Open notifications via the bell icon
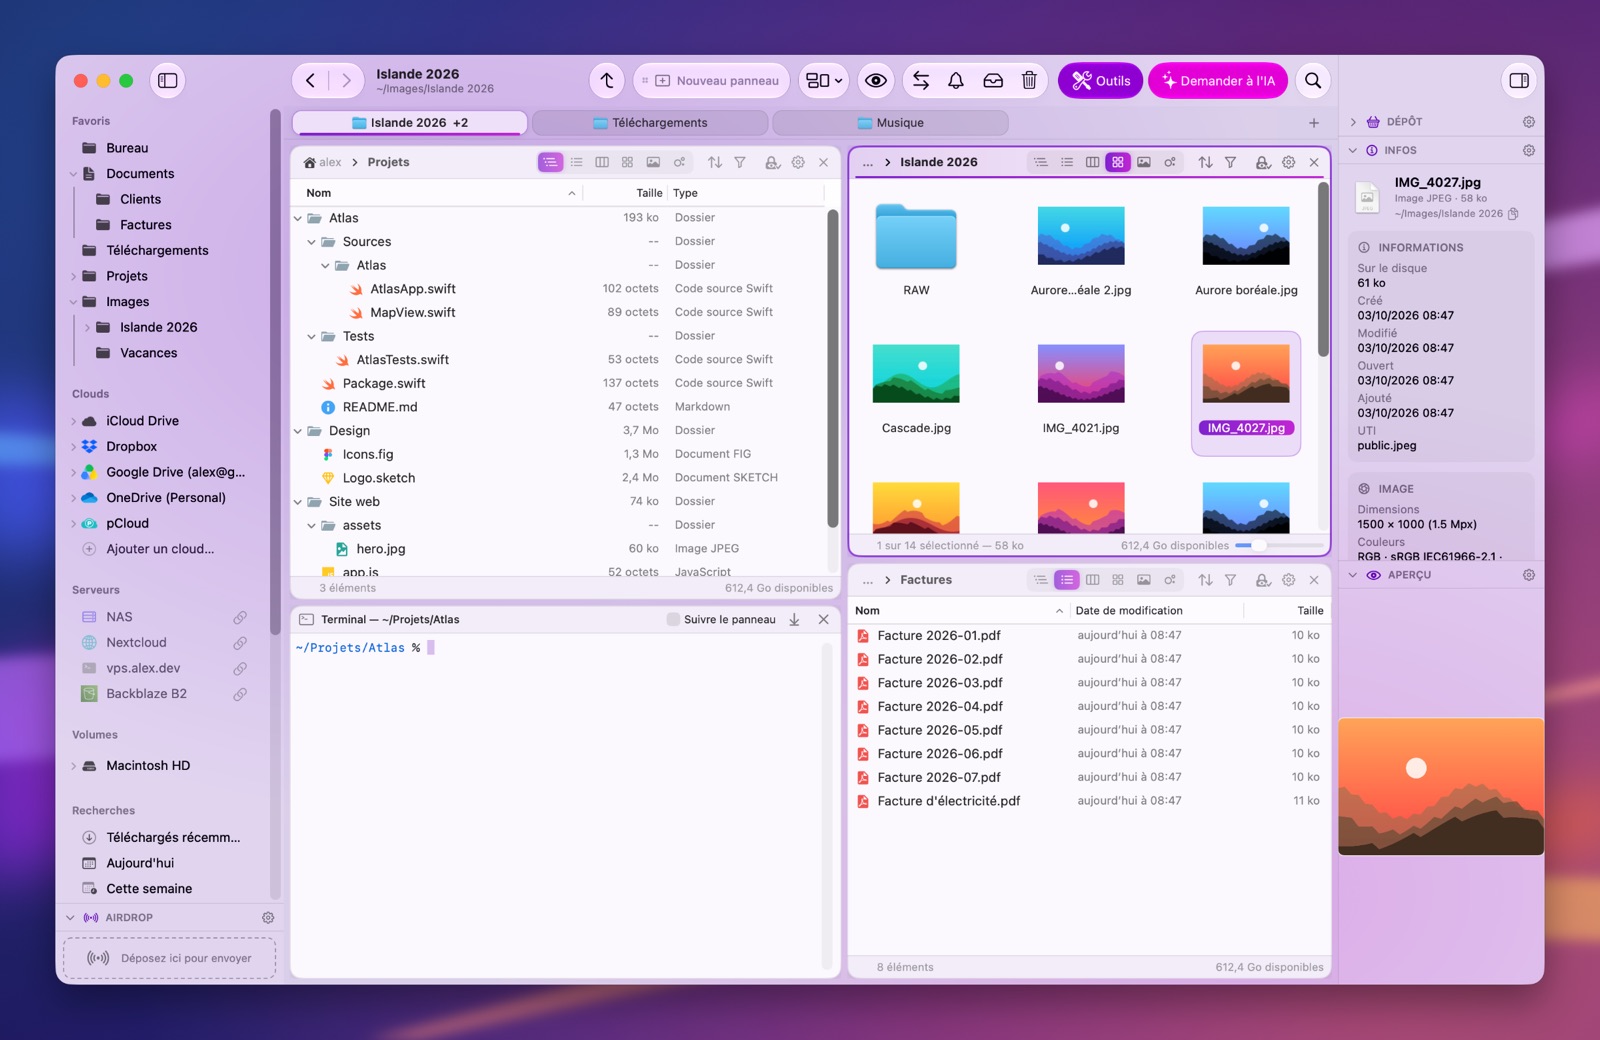 click(956, 81)
